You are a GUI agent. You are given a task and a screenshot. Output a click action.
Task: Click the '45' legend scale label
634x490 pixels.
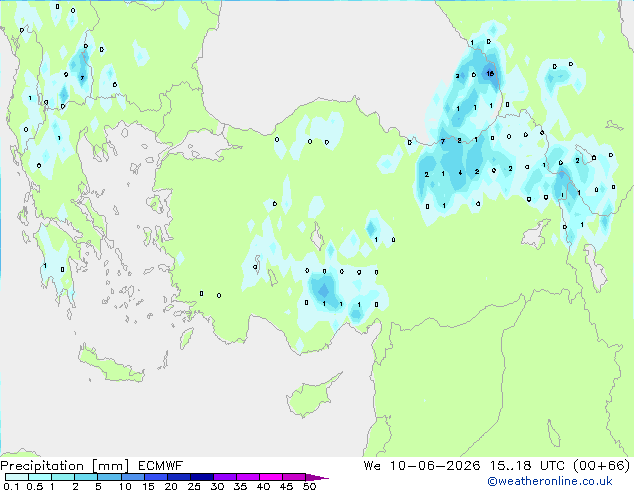pyautogui.click(x=286, y=486)
